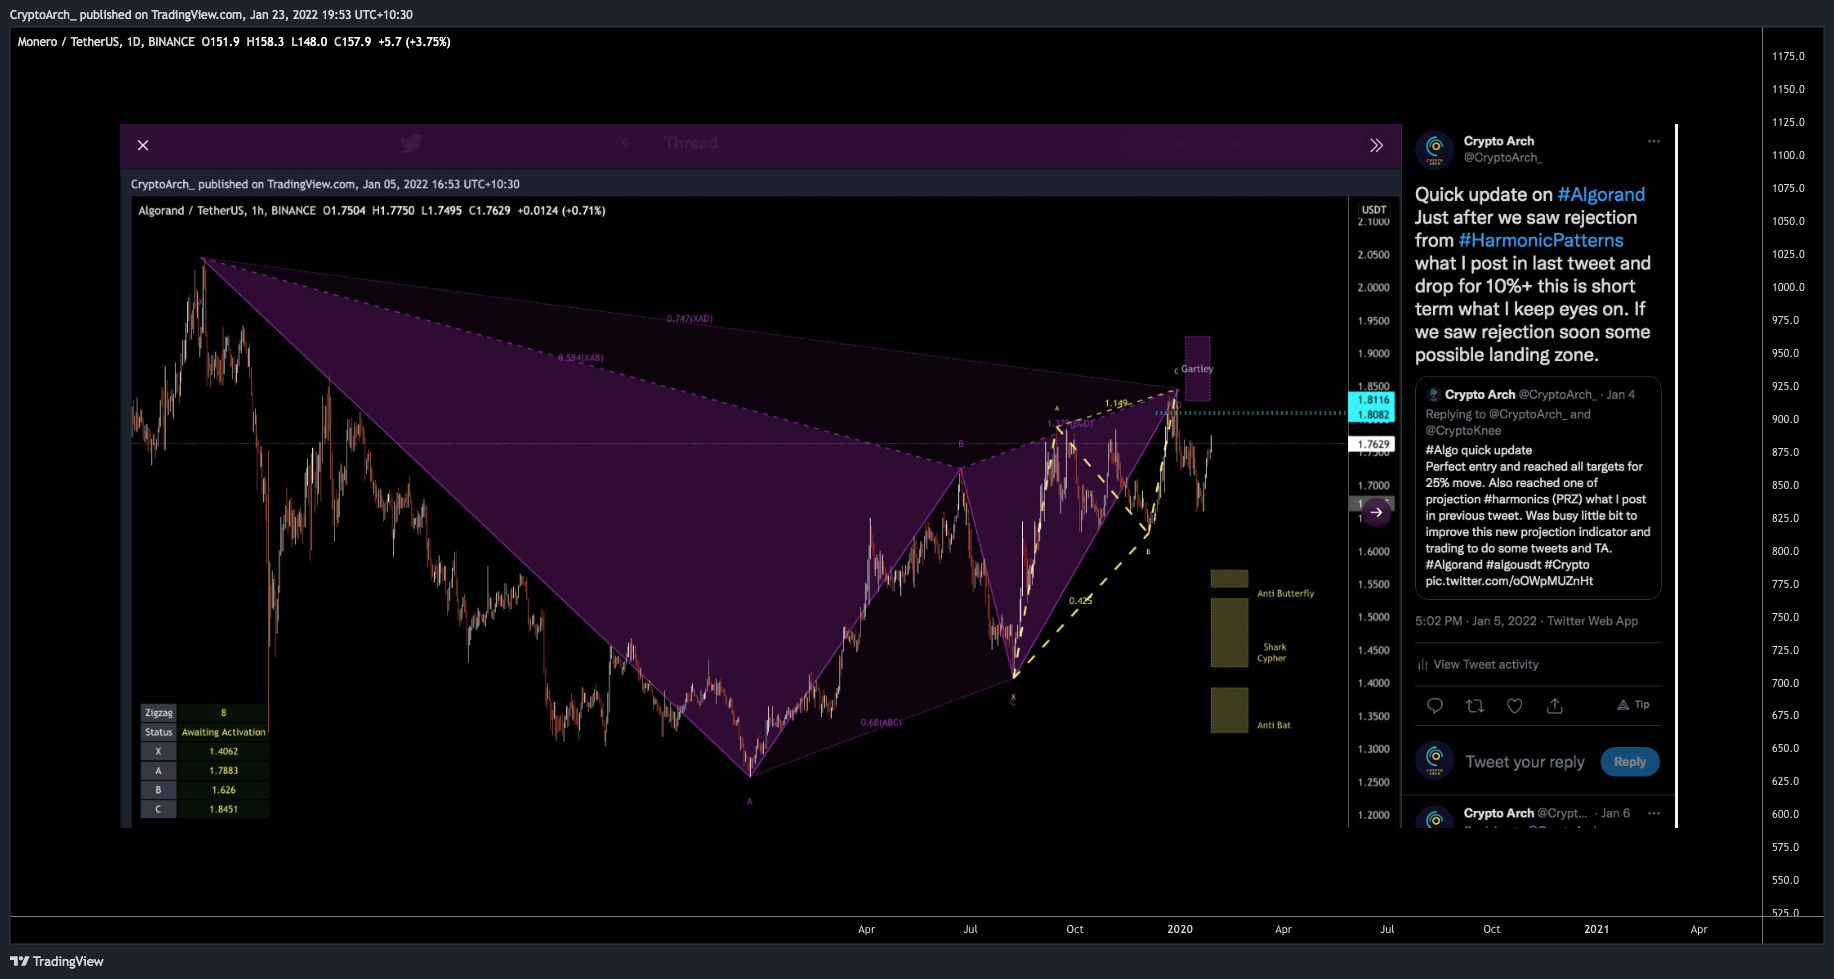This screenshot has height=979, width=1834.
Task: Click the Shark Cypher zone label
Action: (x=1273, y=653)
